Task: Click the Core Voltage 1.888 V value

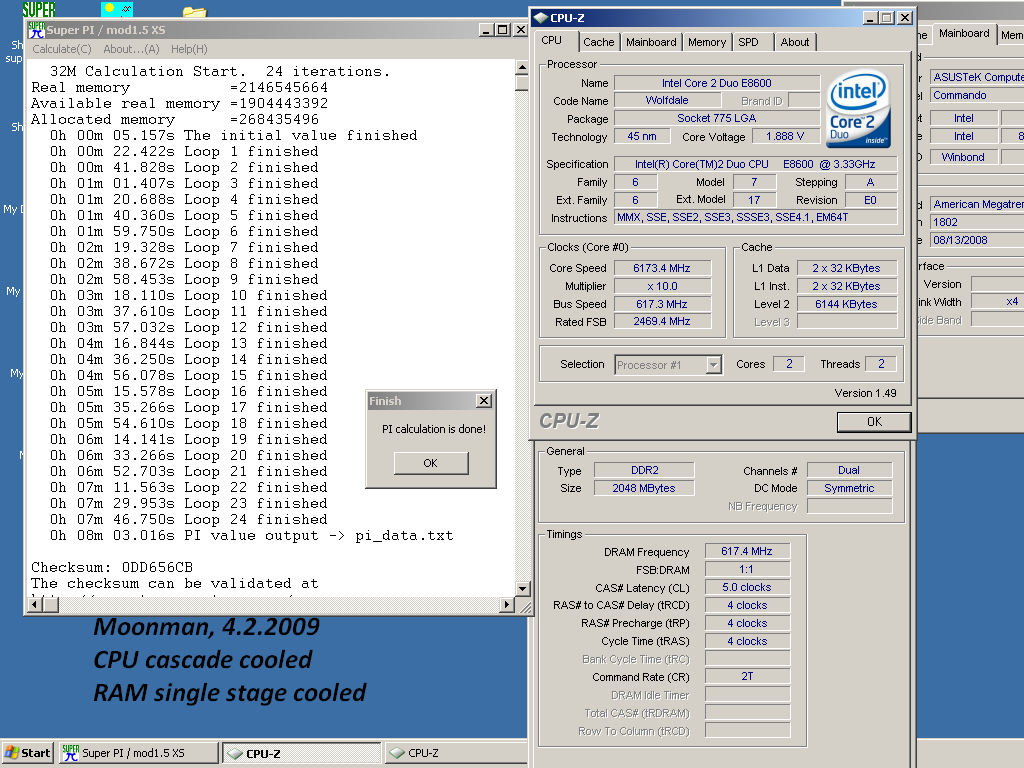Action: click(x=785, y=136)
